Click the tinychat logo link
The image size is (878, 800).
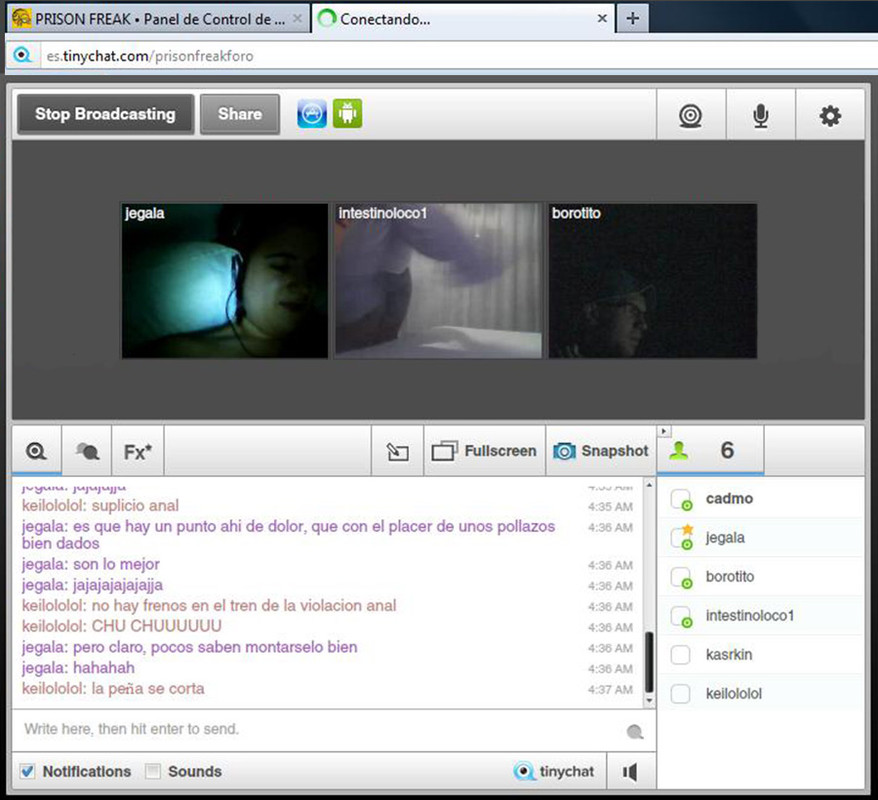554,771
